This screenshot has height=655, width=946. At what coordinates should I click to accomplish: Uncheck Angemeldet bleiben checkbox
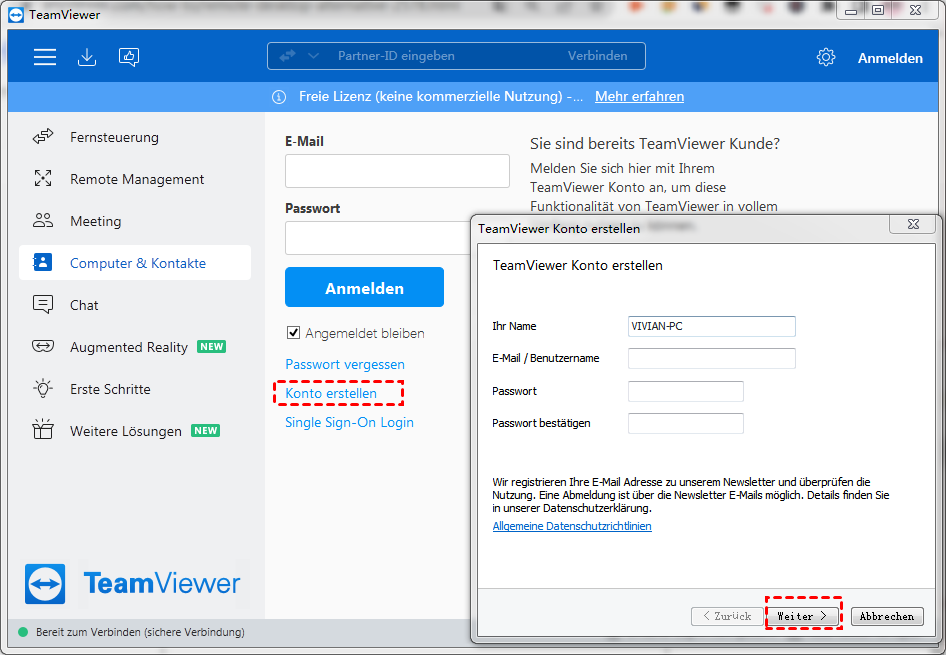coord(294,333)
